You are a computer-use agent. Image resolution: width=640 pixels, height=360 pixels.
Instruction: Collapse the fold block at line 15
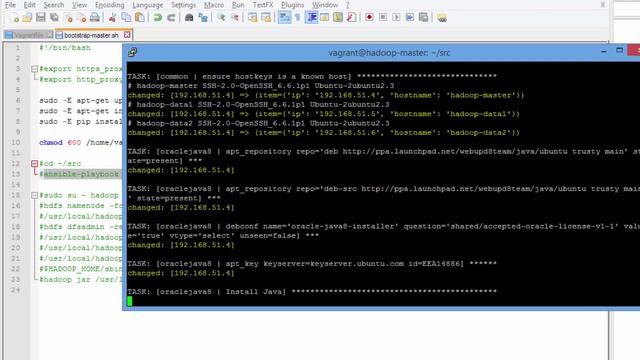tap(35, 196)
